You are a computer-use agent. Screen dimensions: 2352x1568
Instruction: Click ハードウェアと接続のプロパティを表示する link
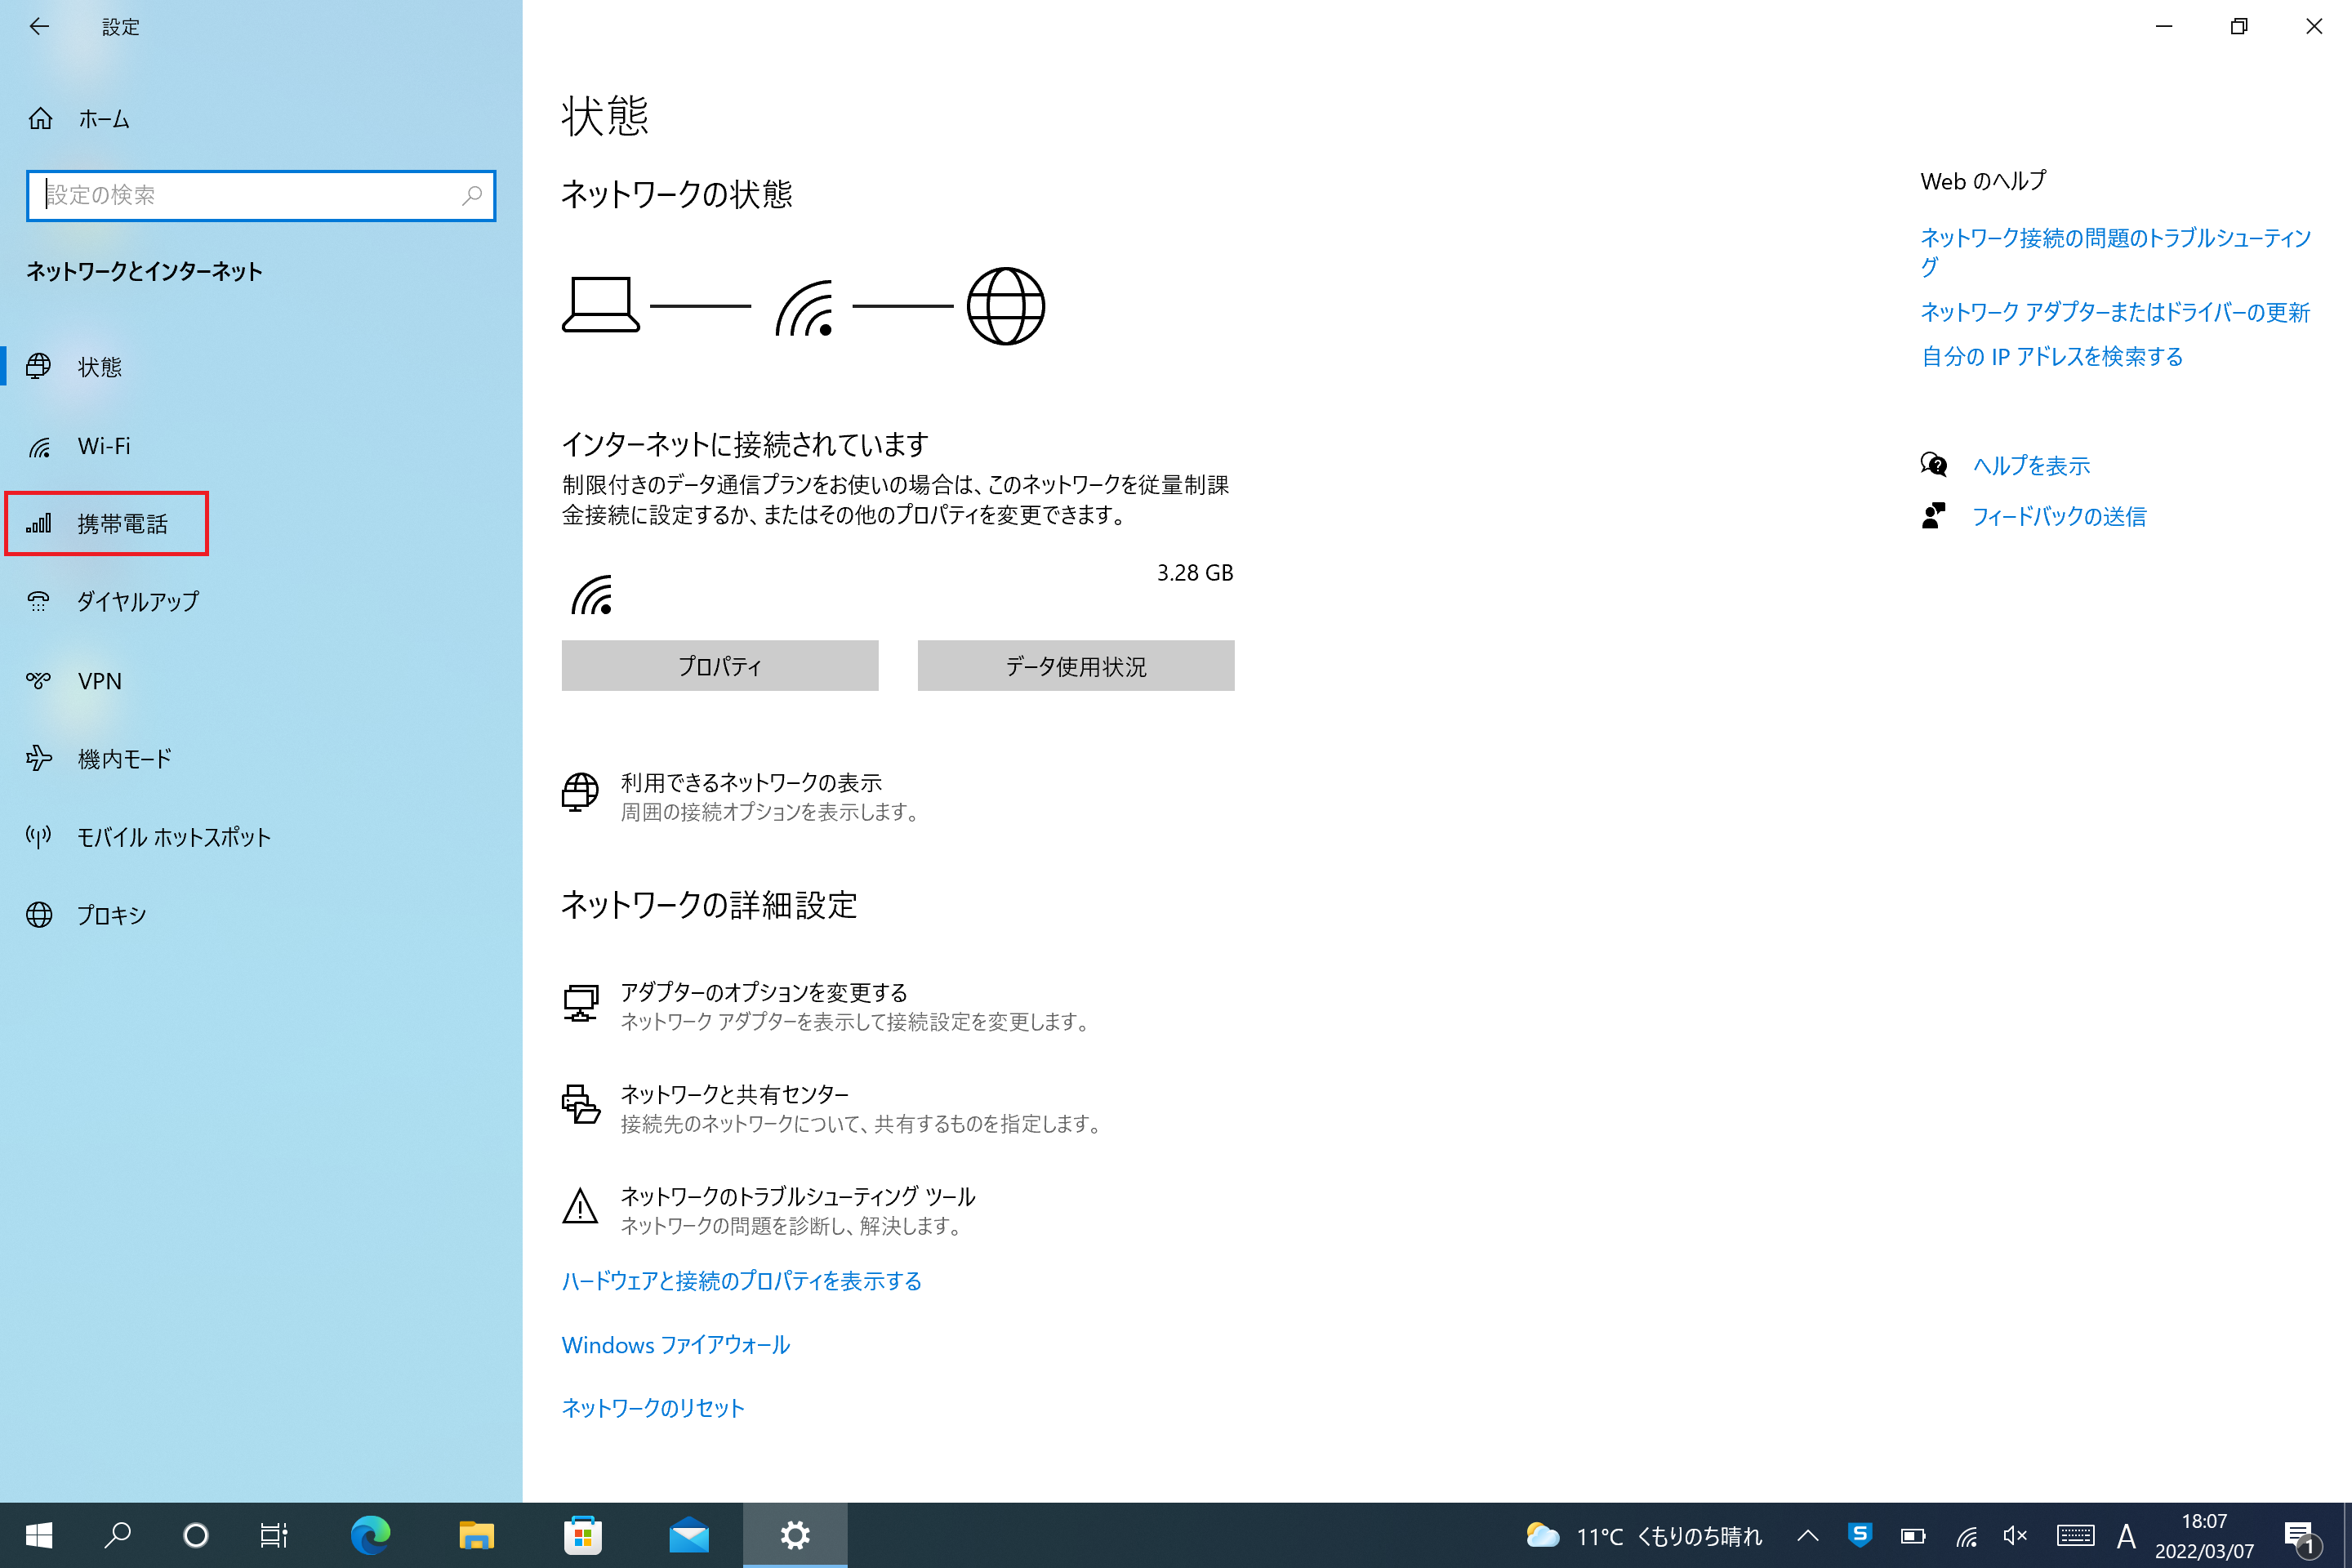click(x=742, y=1282)
